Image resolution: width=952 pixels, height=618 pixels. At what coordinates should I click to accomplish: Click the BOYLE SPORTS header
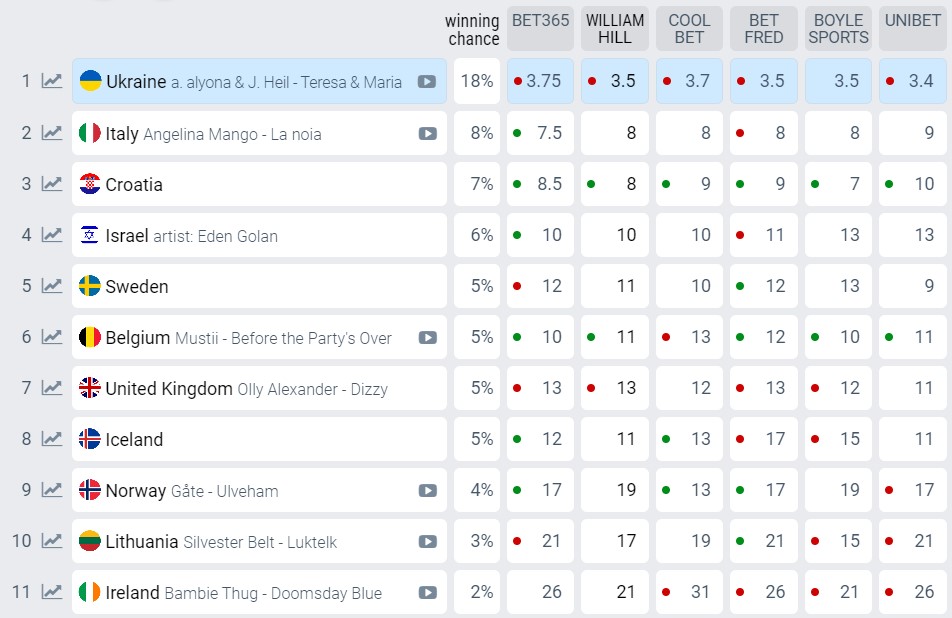(x=839, y=28)
